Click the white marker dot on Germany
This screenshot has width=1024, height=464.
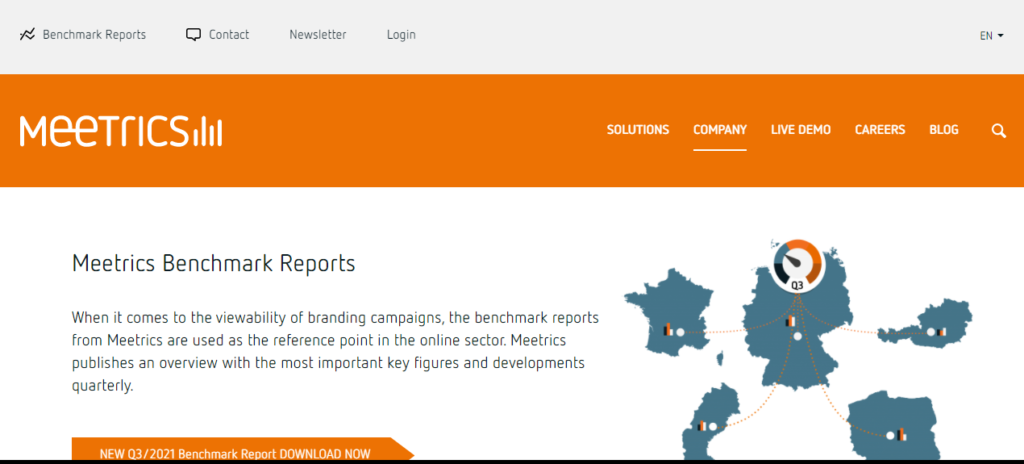tap(797, 337)
